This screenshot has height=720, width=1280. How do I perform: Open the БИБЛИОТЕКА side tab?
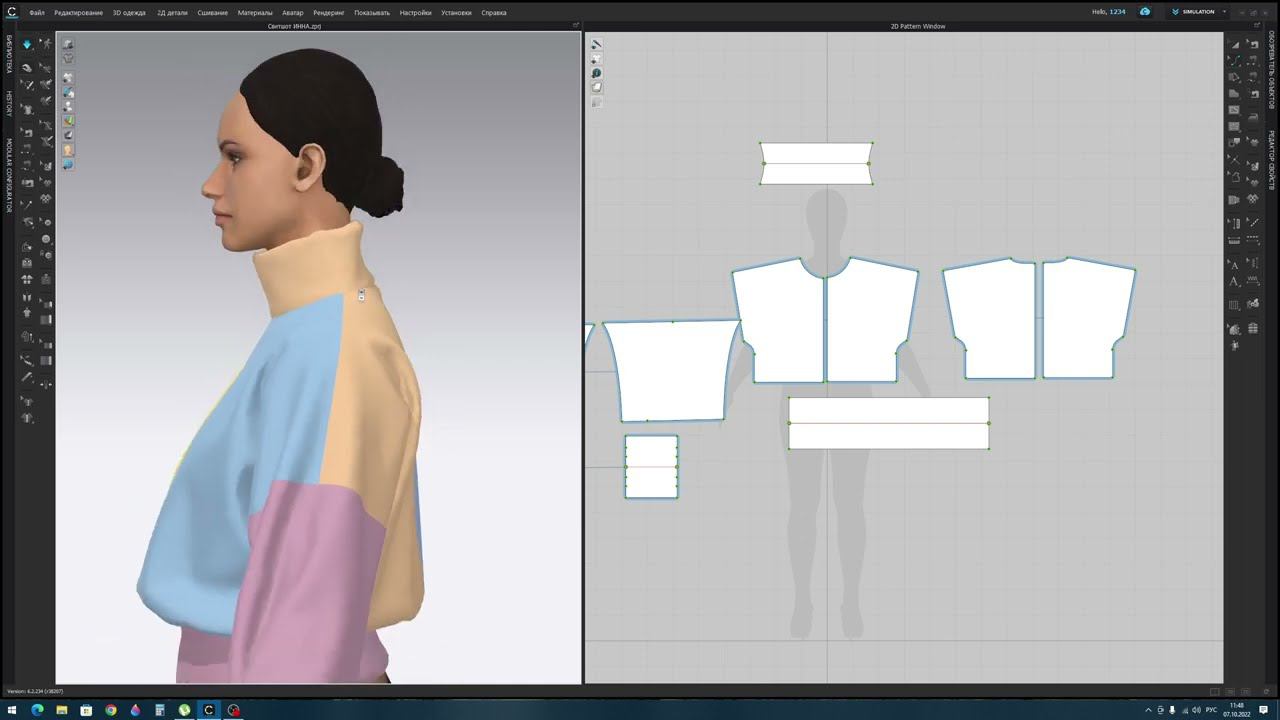pos(9,55)
